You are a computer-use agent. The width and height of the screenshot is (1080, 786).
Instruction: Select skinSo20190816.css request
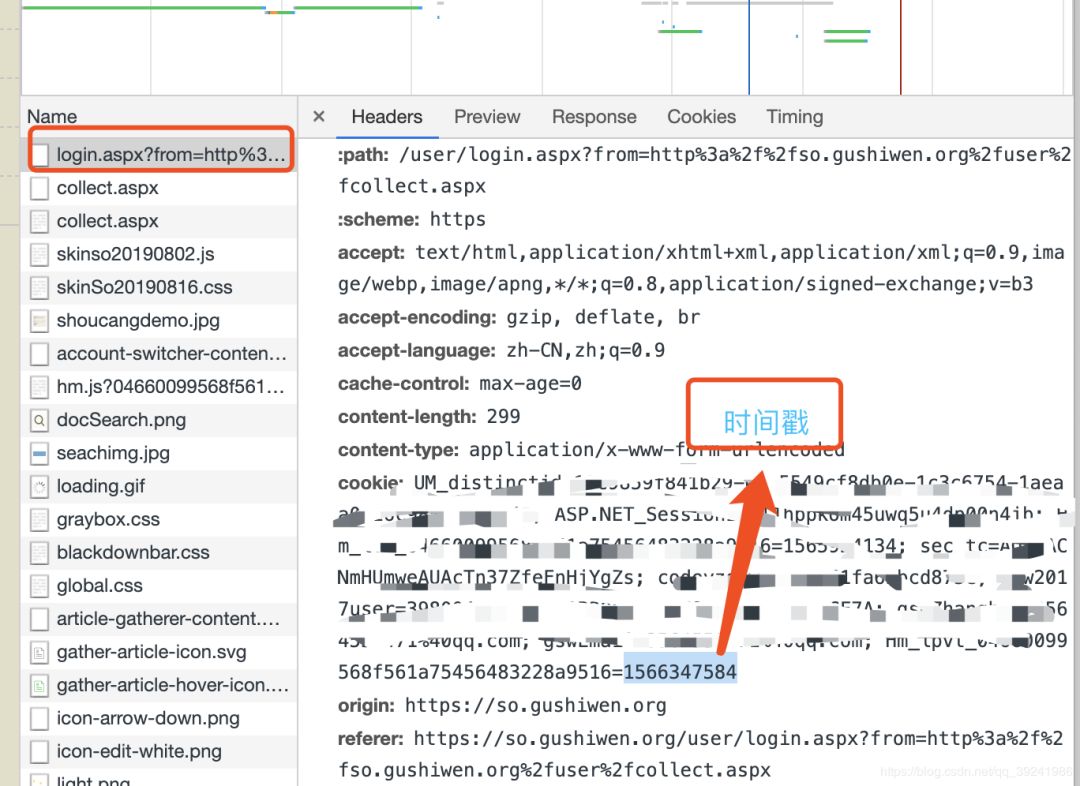point(160,287)
